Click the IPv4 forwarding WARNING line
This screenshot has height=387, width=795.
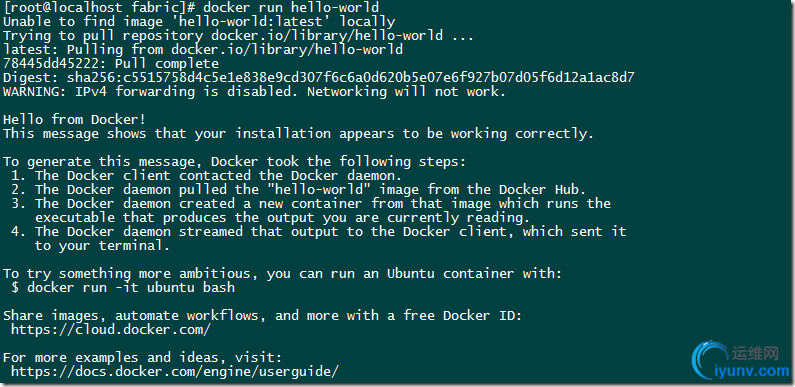[255, 92]
